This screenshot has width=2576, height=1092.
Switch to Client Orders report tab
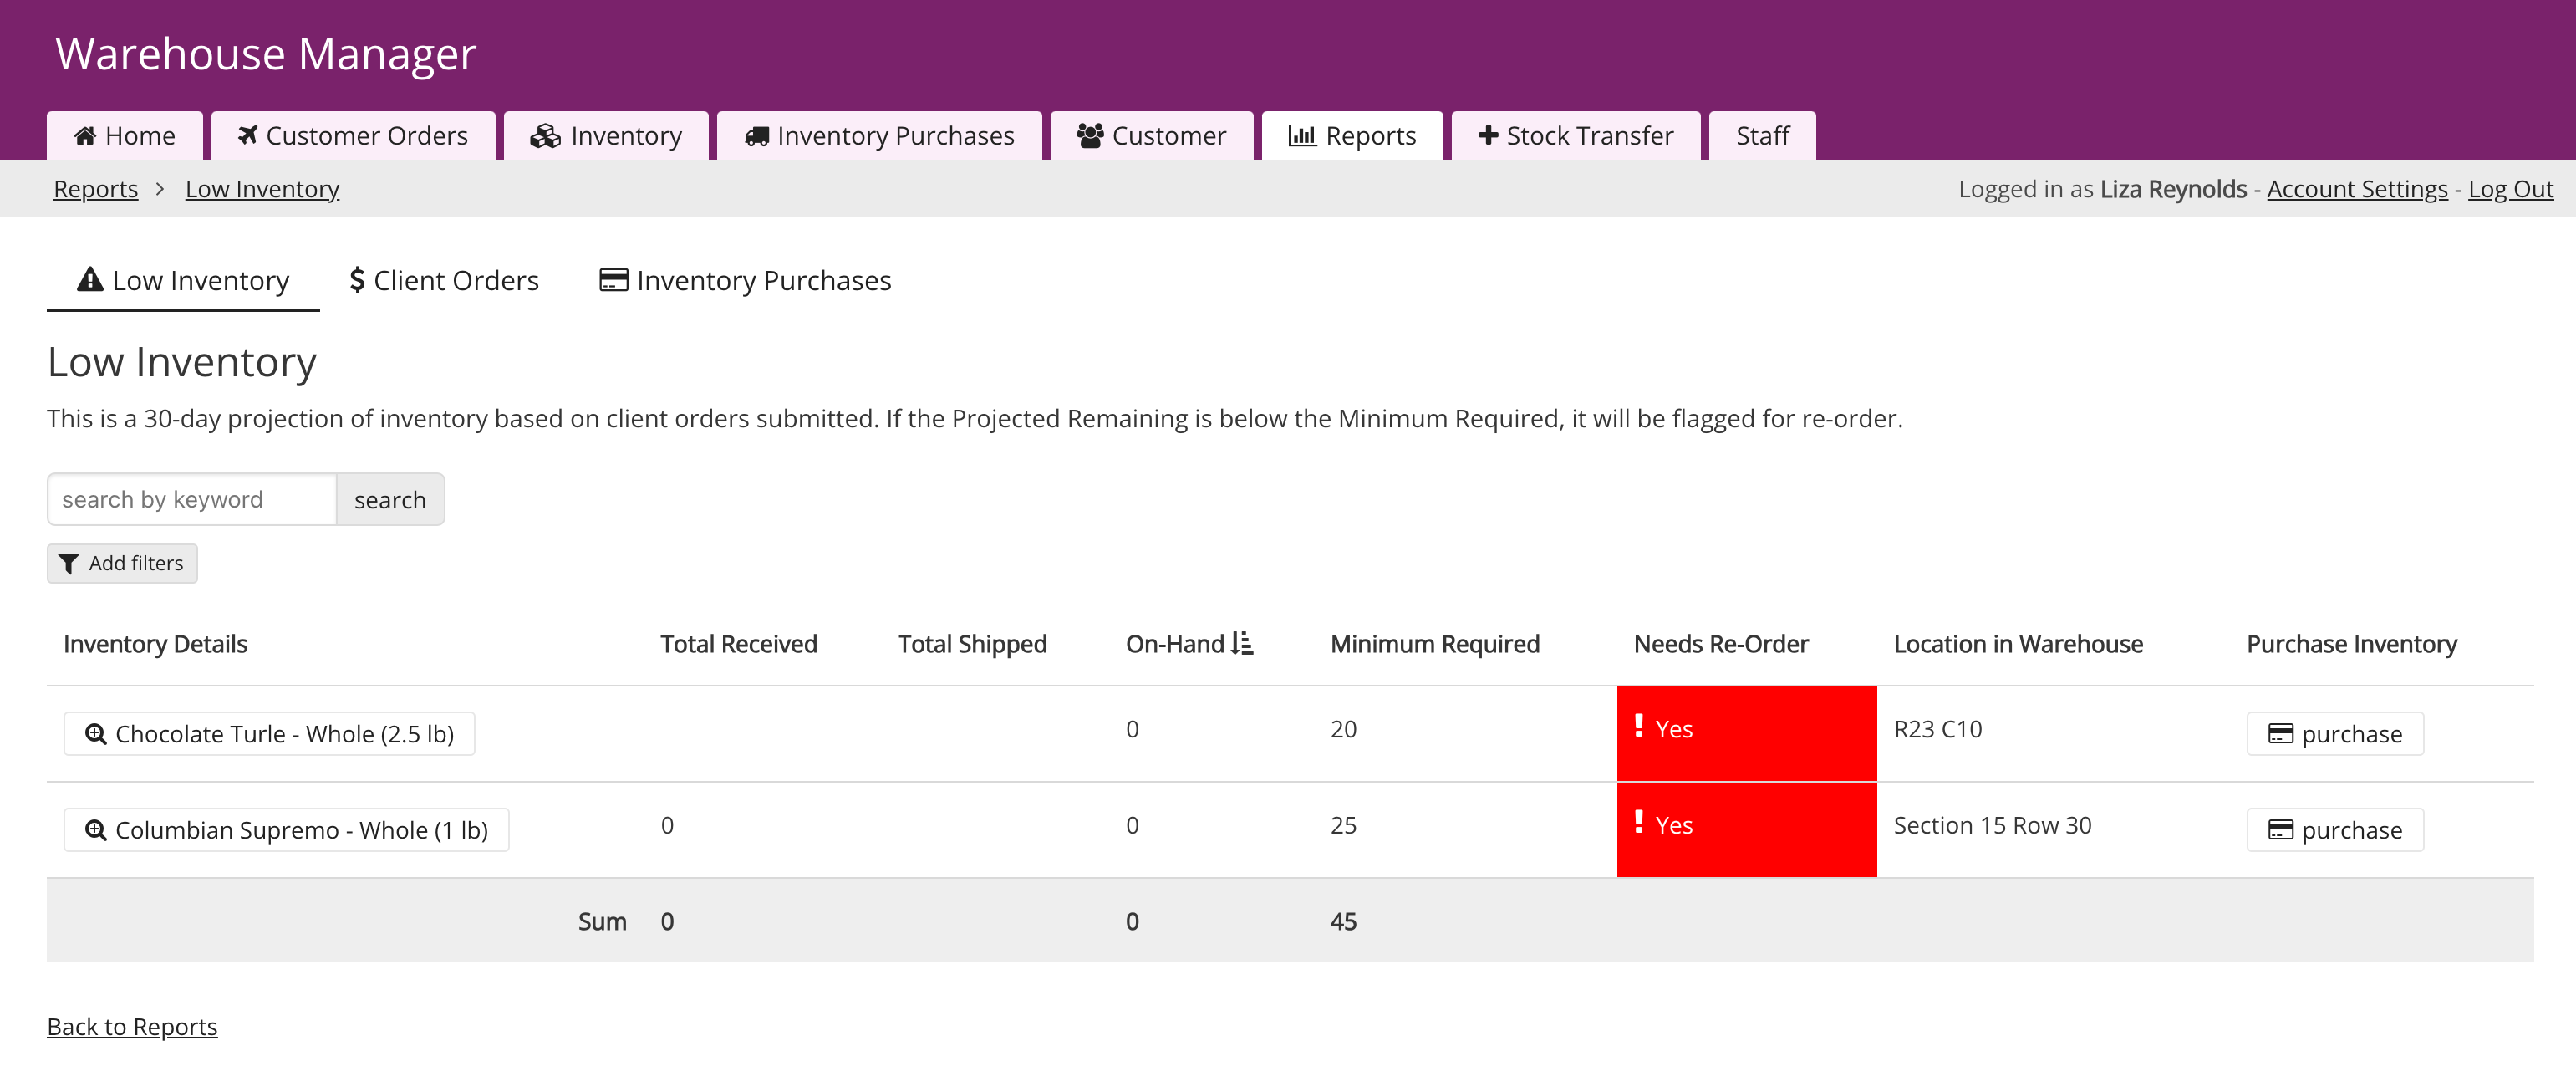pyautogui.click(x=444, y=281)
